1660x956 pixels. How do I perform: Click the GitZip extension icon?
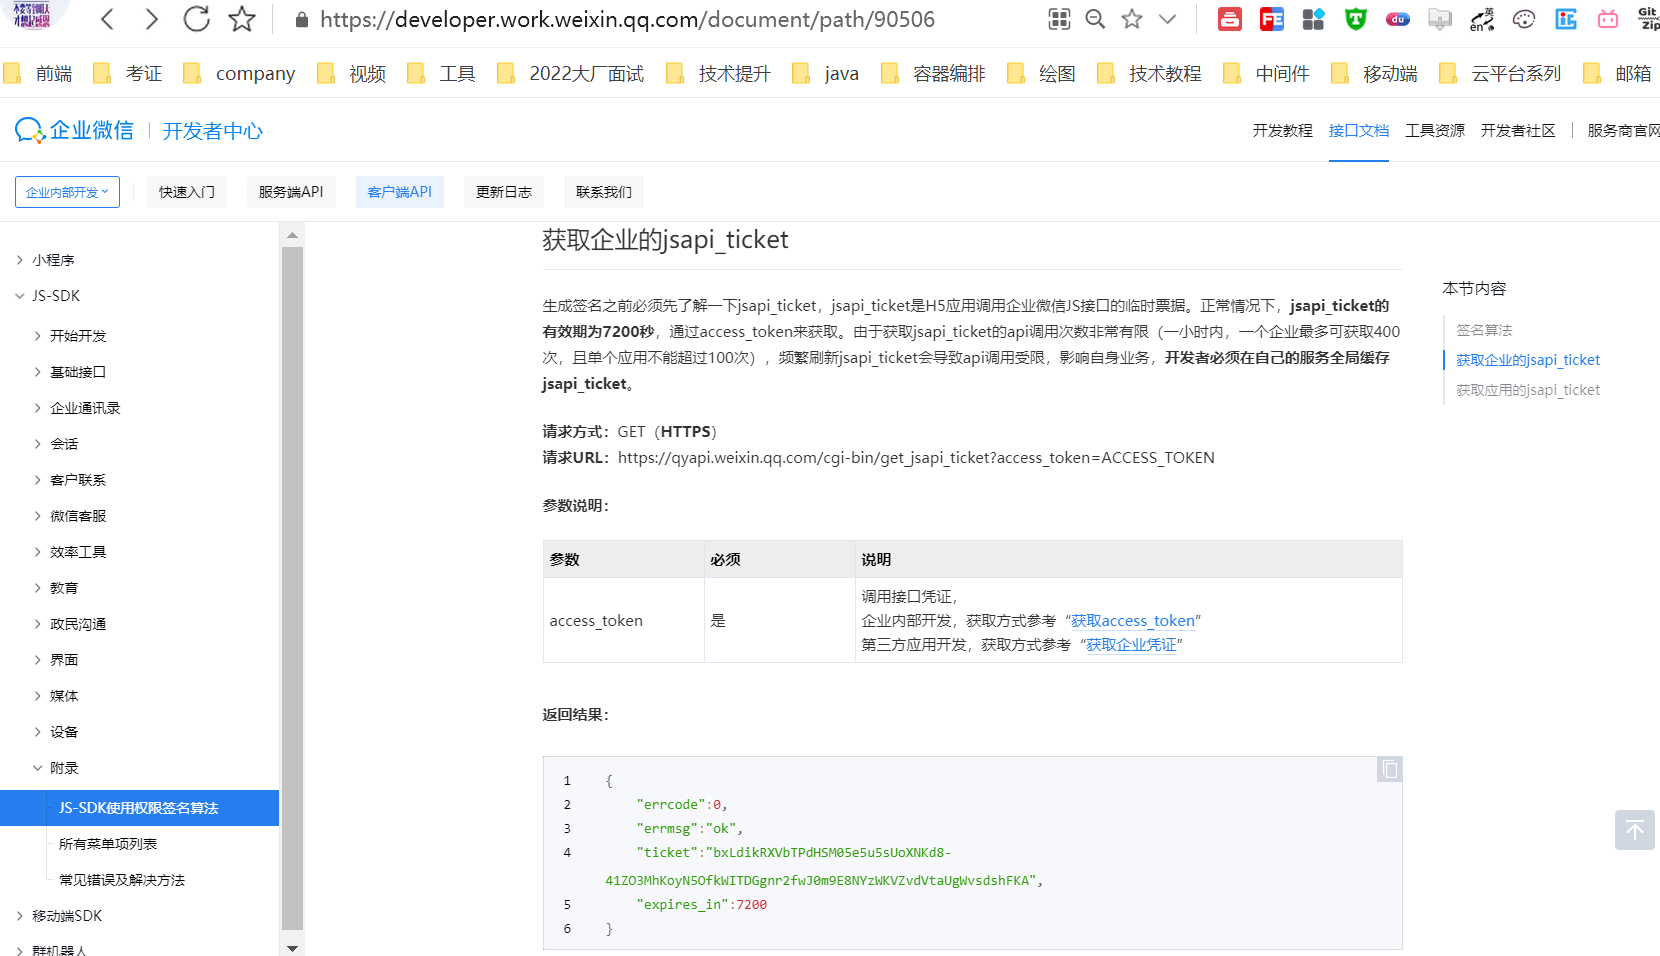(x=1646, y=16)
